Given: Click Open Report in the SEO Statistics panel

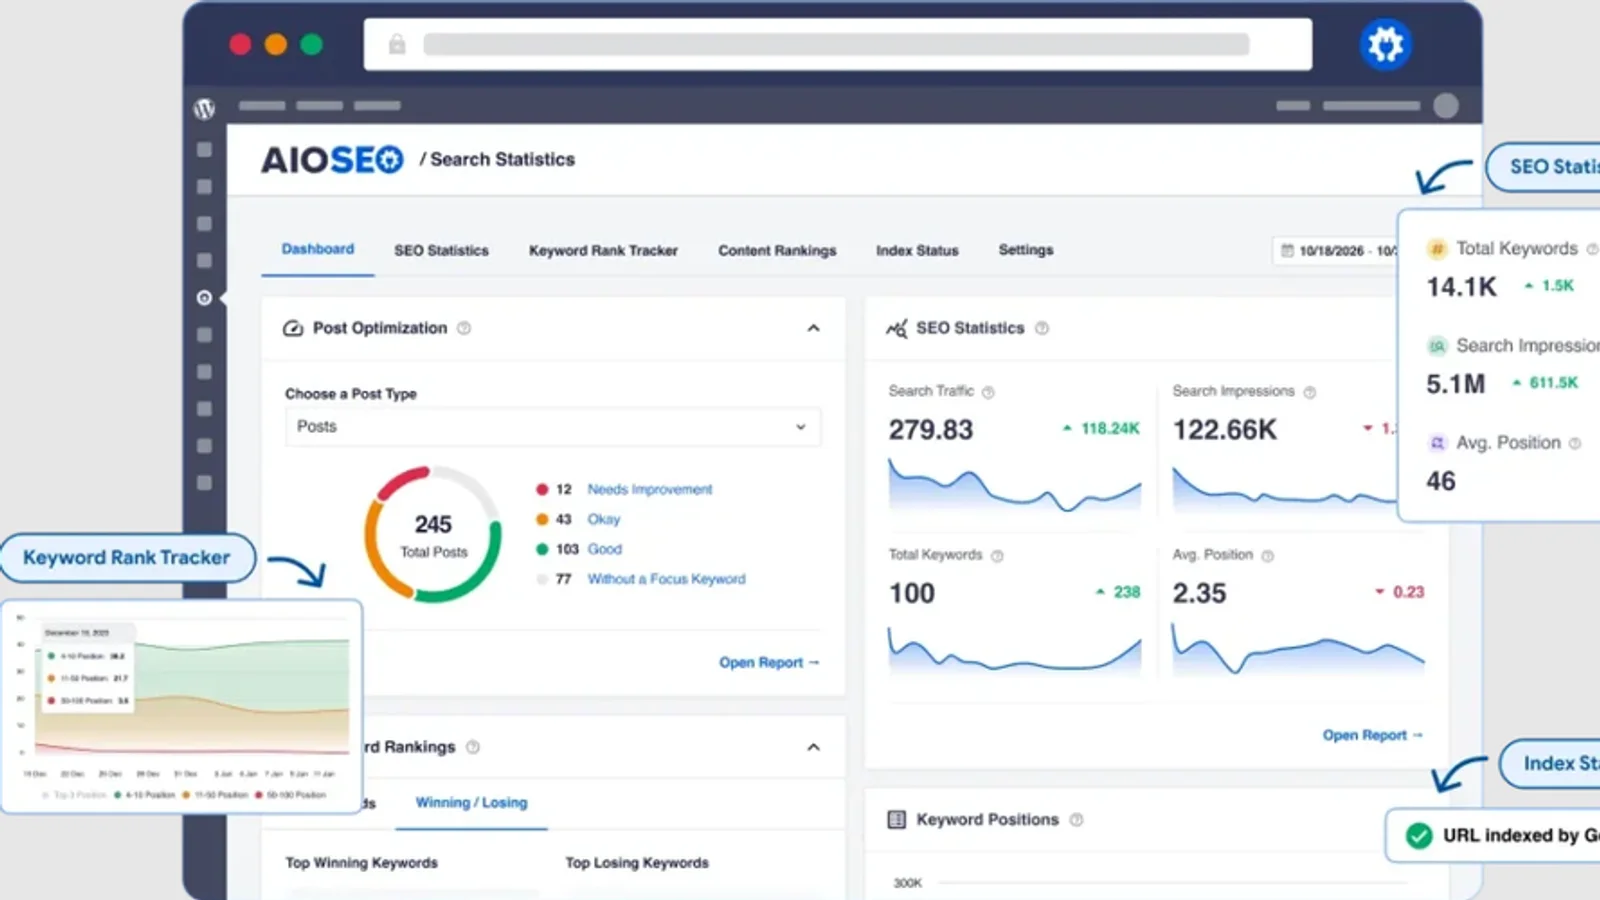Looking at the screenshot, I should pyautogui.click(x=1373, y=736).
